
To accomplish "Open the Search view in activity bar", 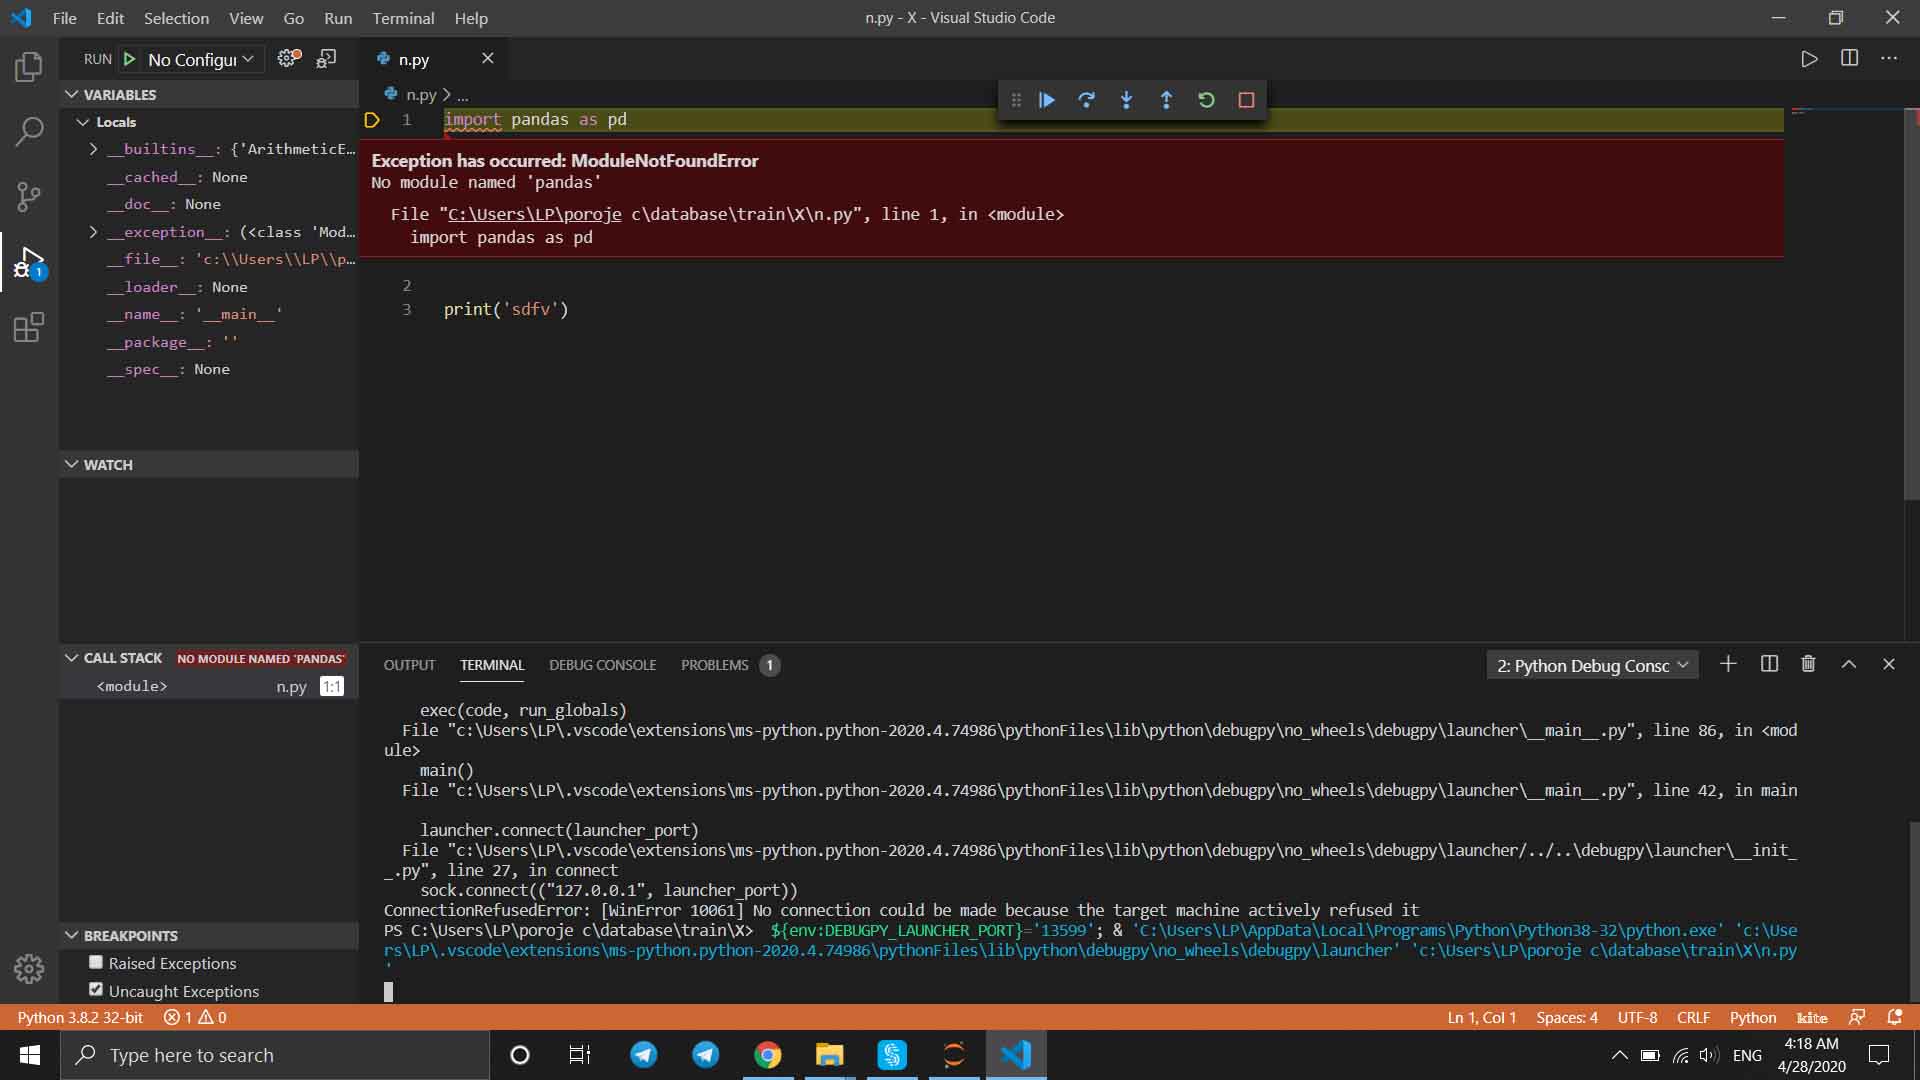I will (x=29, y=131).
